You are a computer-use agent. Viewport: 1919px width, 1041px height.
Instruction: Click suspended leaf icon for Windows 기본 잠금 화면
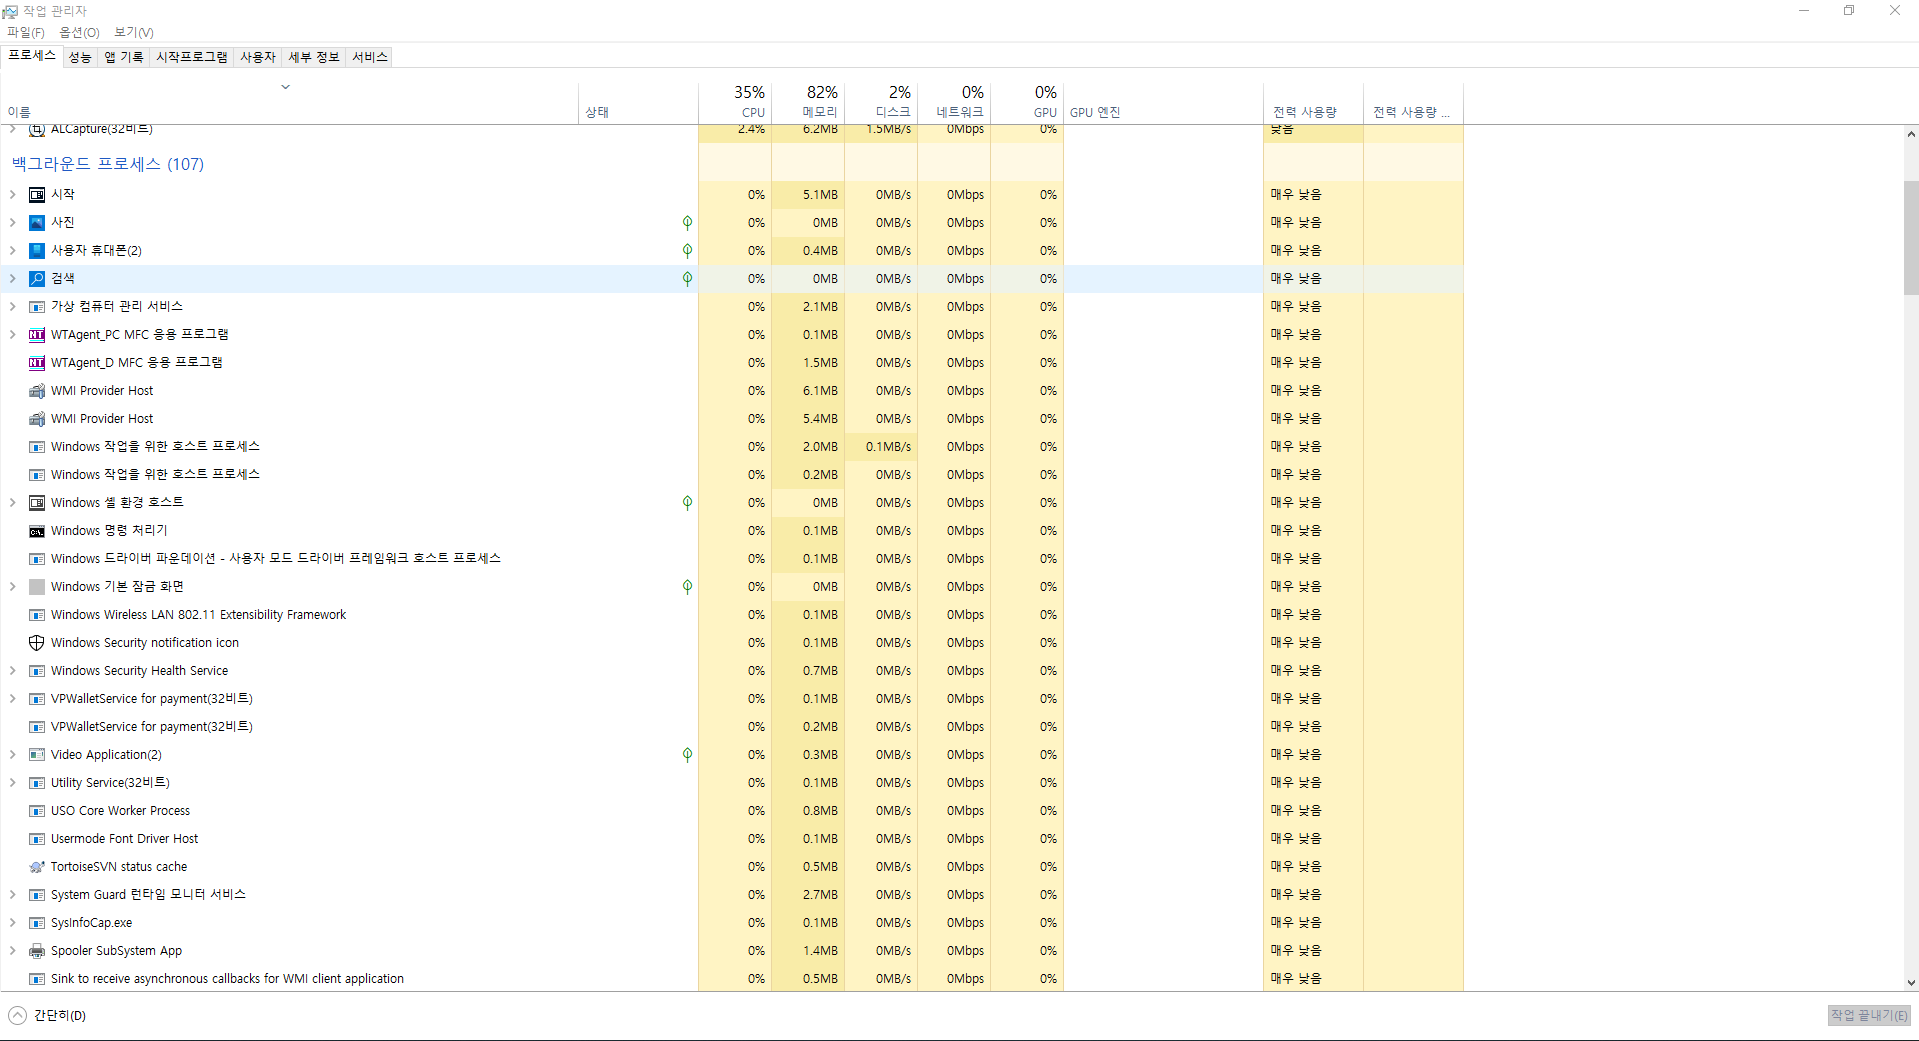[687, 587]
